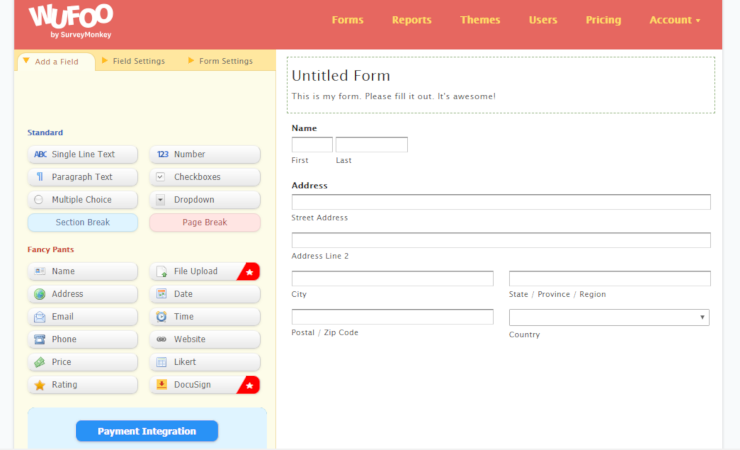Switch to the Form Settings tab
This screenshot has height=450, width=740.
(220, 61)
